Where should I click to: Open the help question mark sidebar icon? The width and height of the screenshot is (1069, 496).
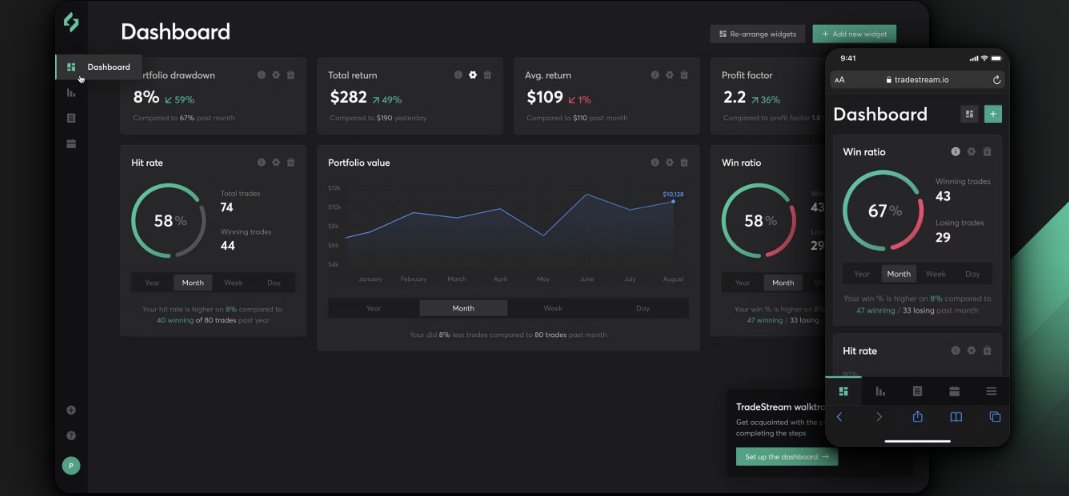tap(71, 435)
